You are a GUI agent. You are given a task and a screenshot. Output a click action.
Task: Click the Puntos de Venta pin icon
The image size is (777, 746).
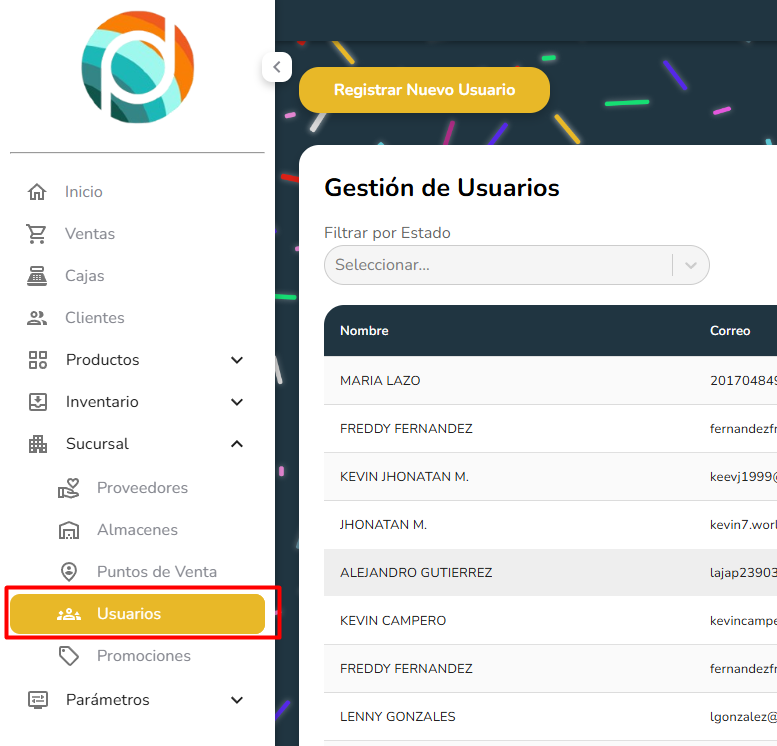[69, 572]
